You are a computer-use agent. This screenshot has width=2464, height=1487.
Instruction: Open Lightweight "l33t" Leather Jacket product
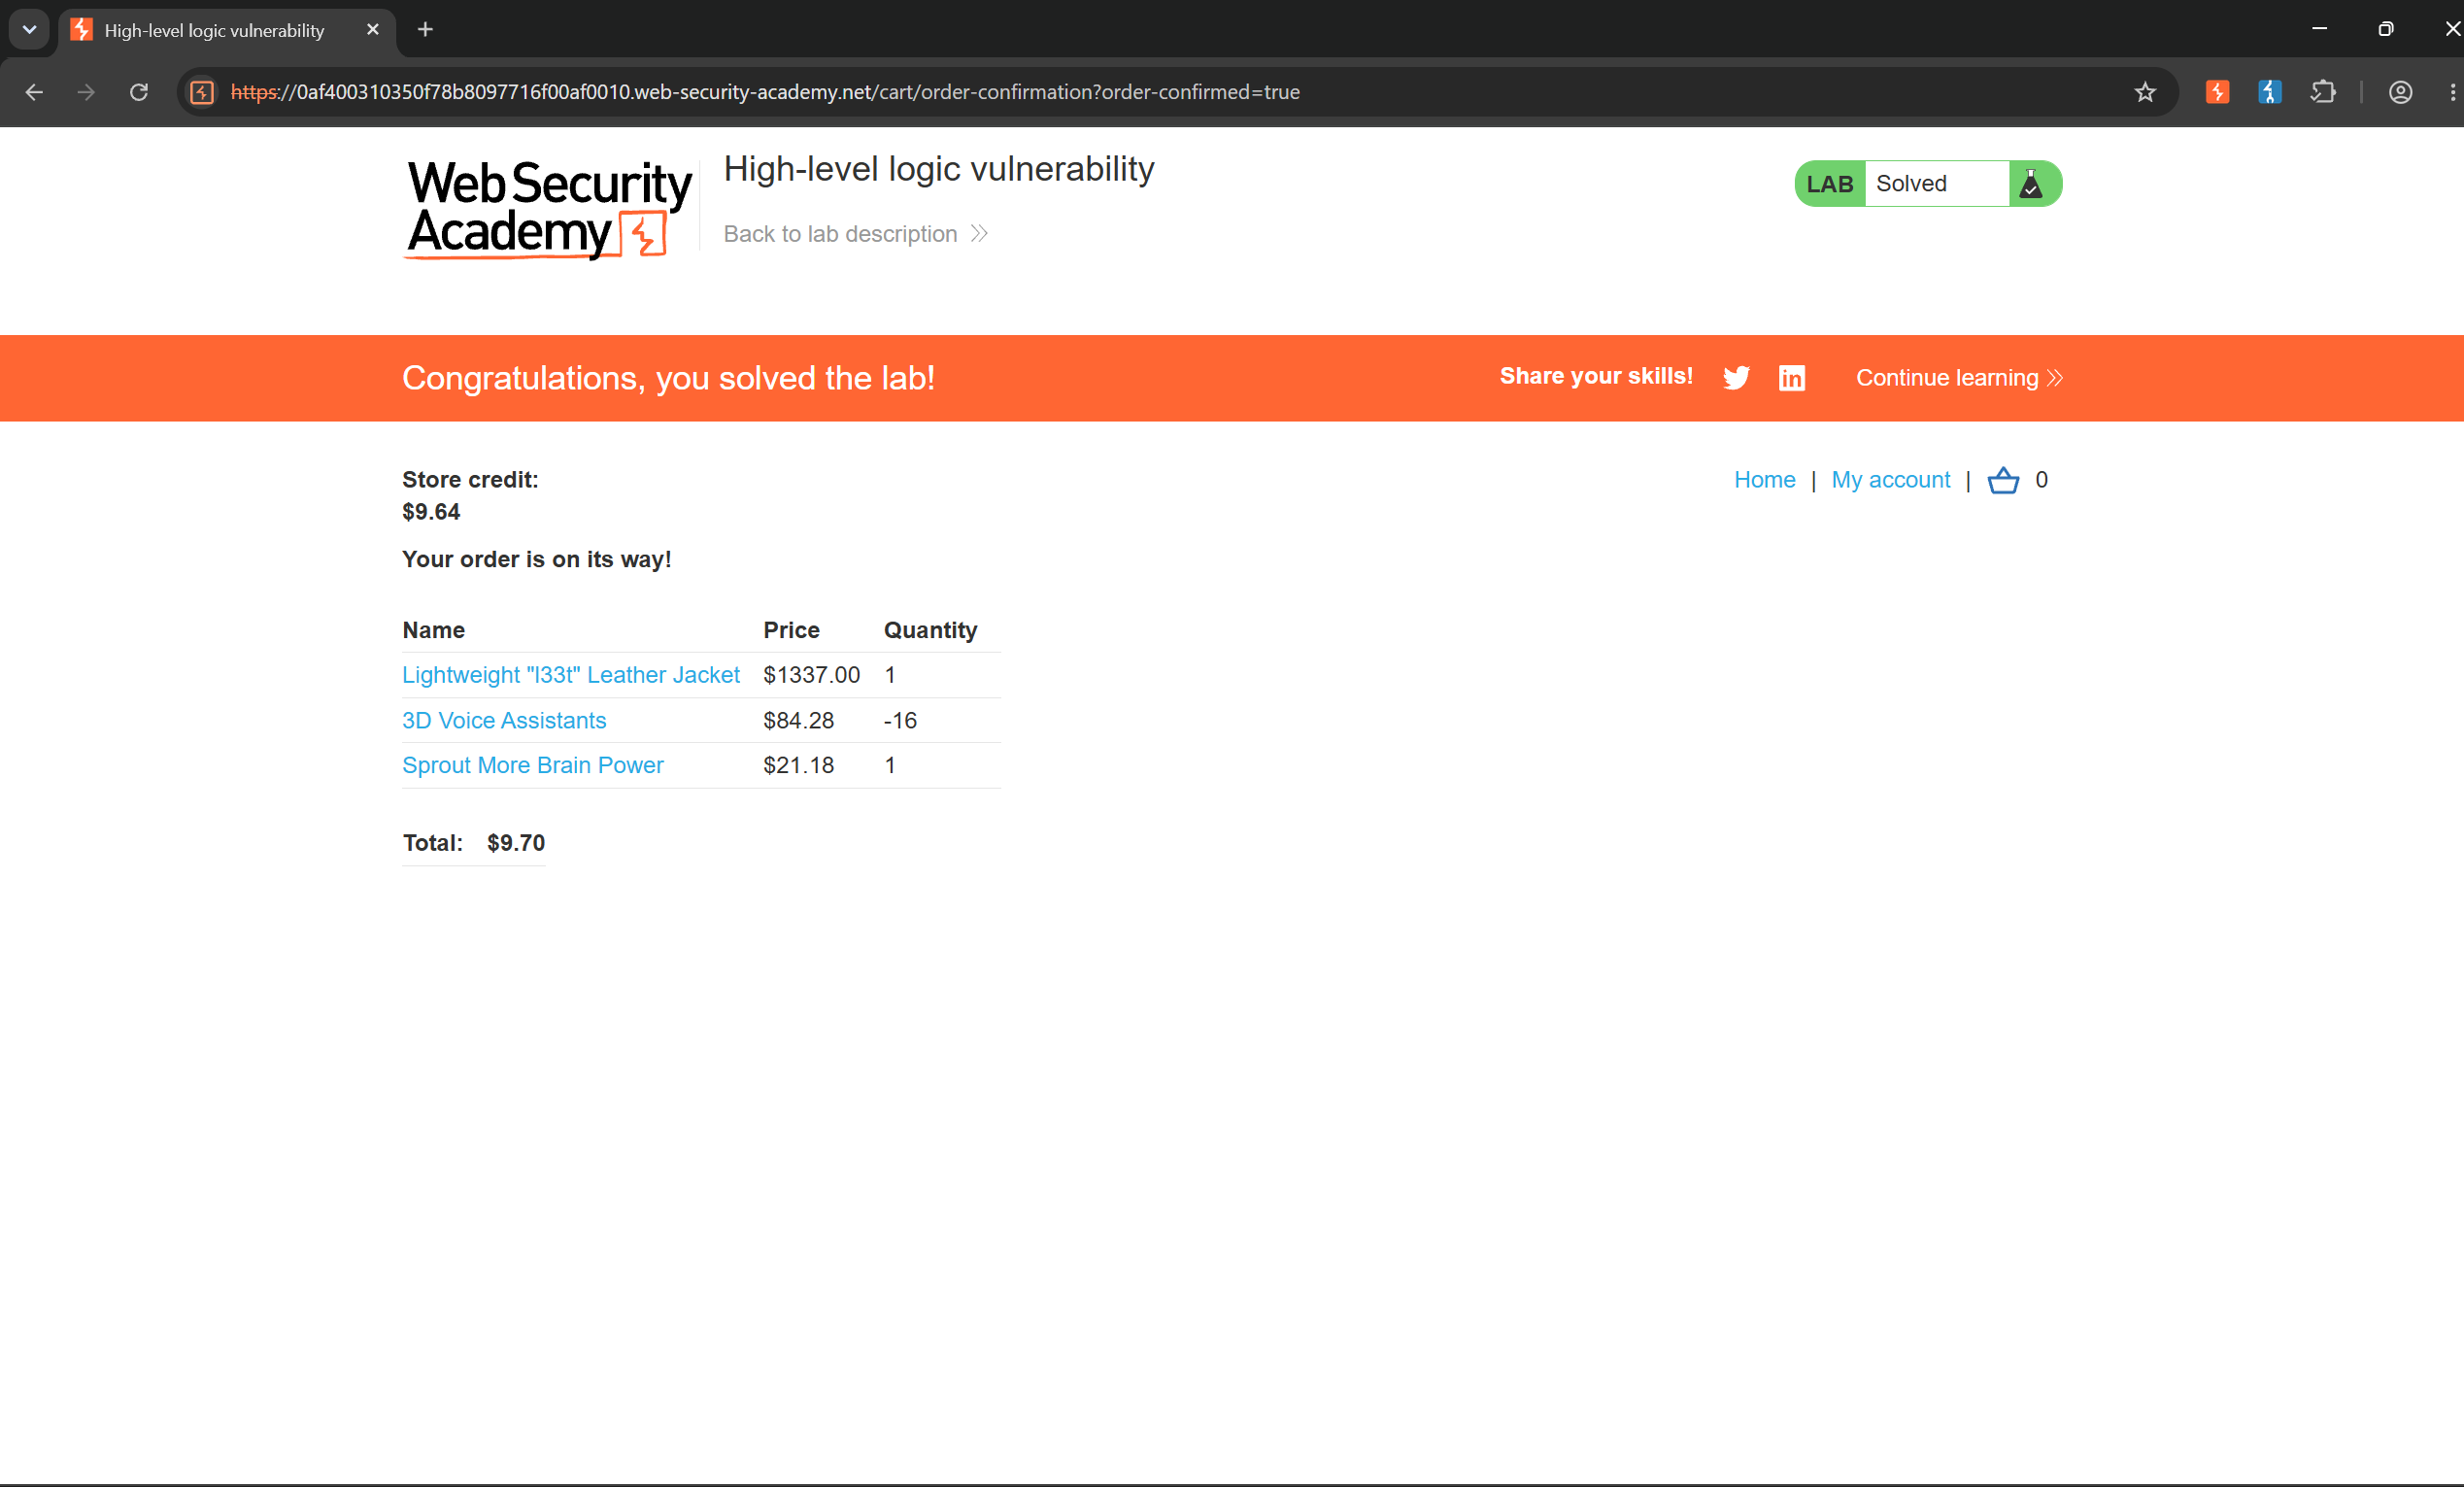570,675
